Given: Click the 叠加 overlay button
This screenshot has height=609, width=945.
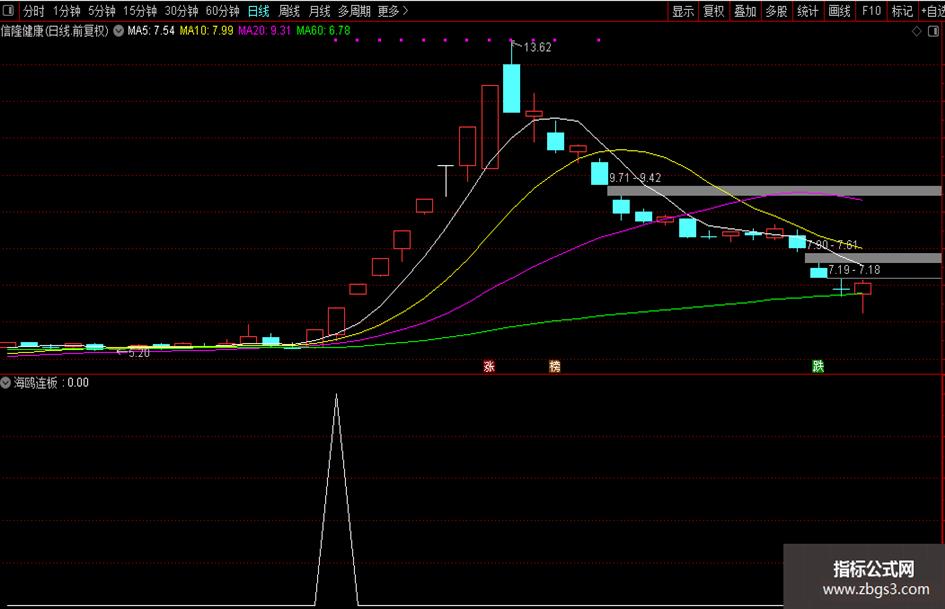Looking at the screenshot, I should point(745,11).
